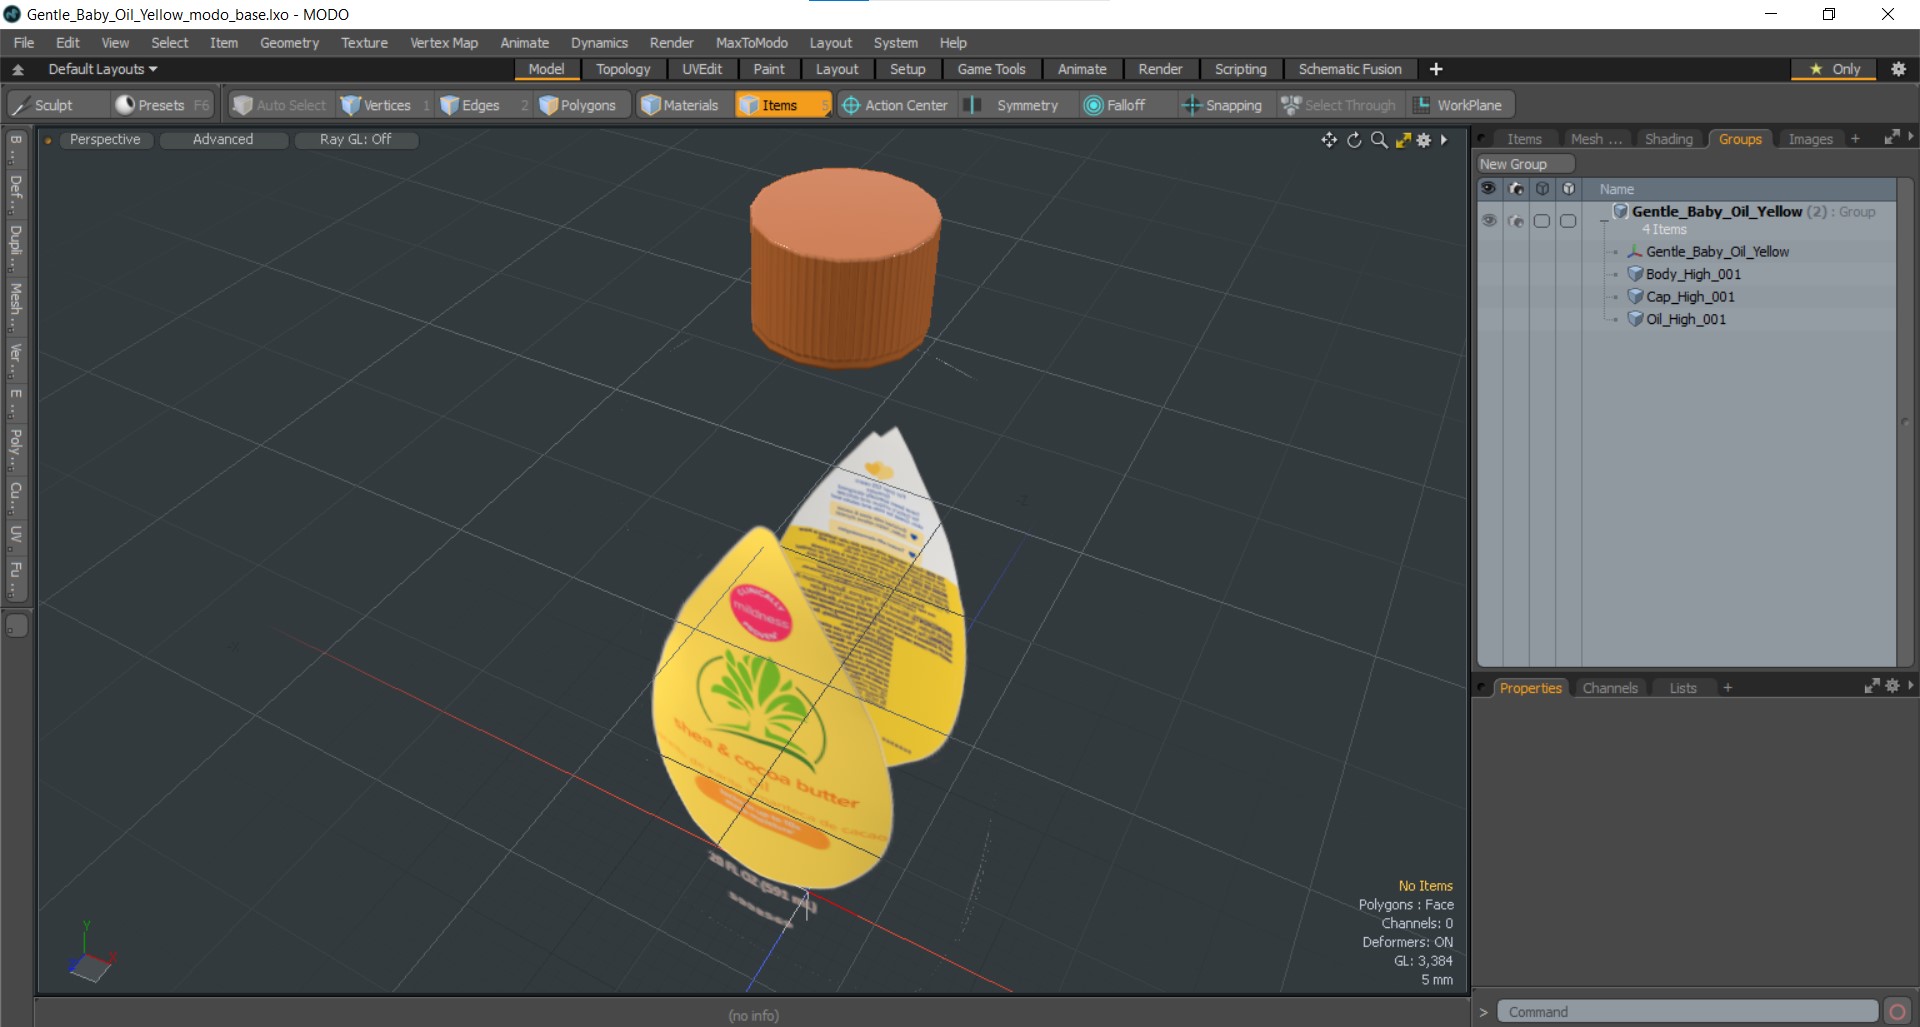Activate Items selection mode
1920x1027 pixels.
pyautogui.click(x=782, y=105)
